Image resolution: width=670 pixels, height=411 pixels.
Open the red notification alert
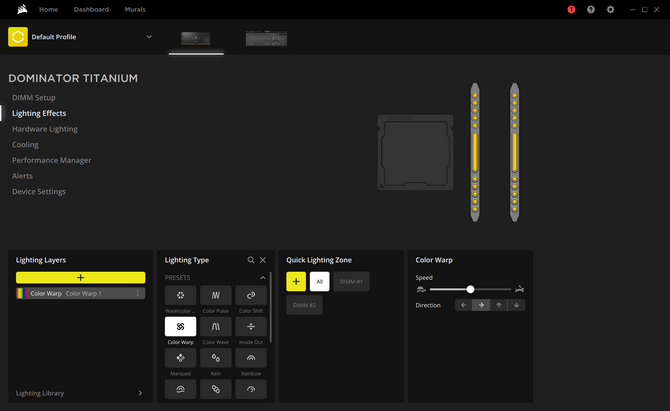pyautogui.click(x=571, y=9)
